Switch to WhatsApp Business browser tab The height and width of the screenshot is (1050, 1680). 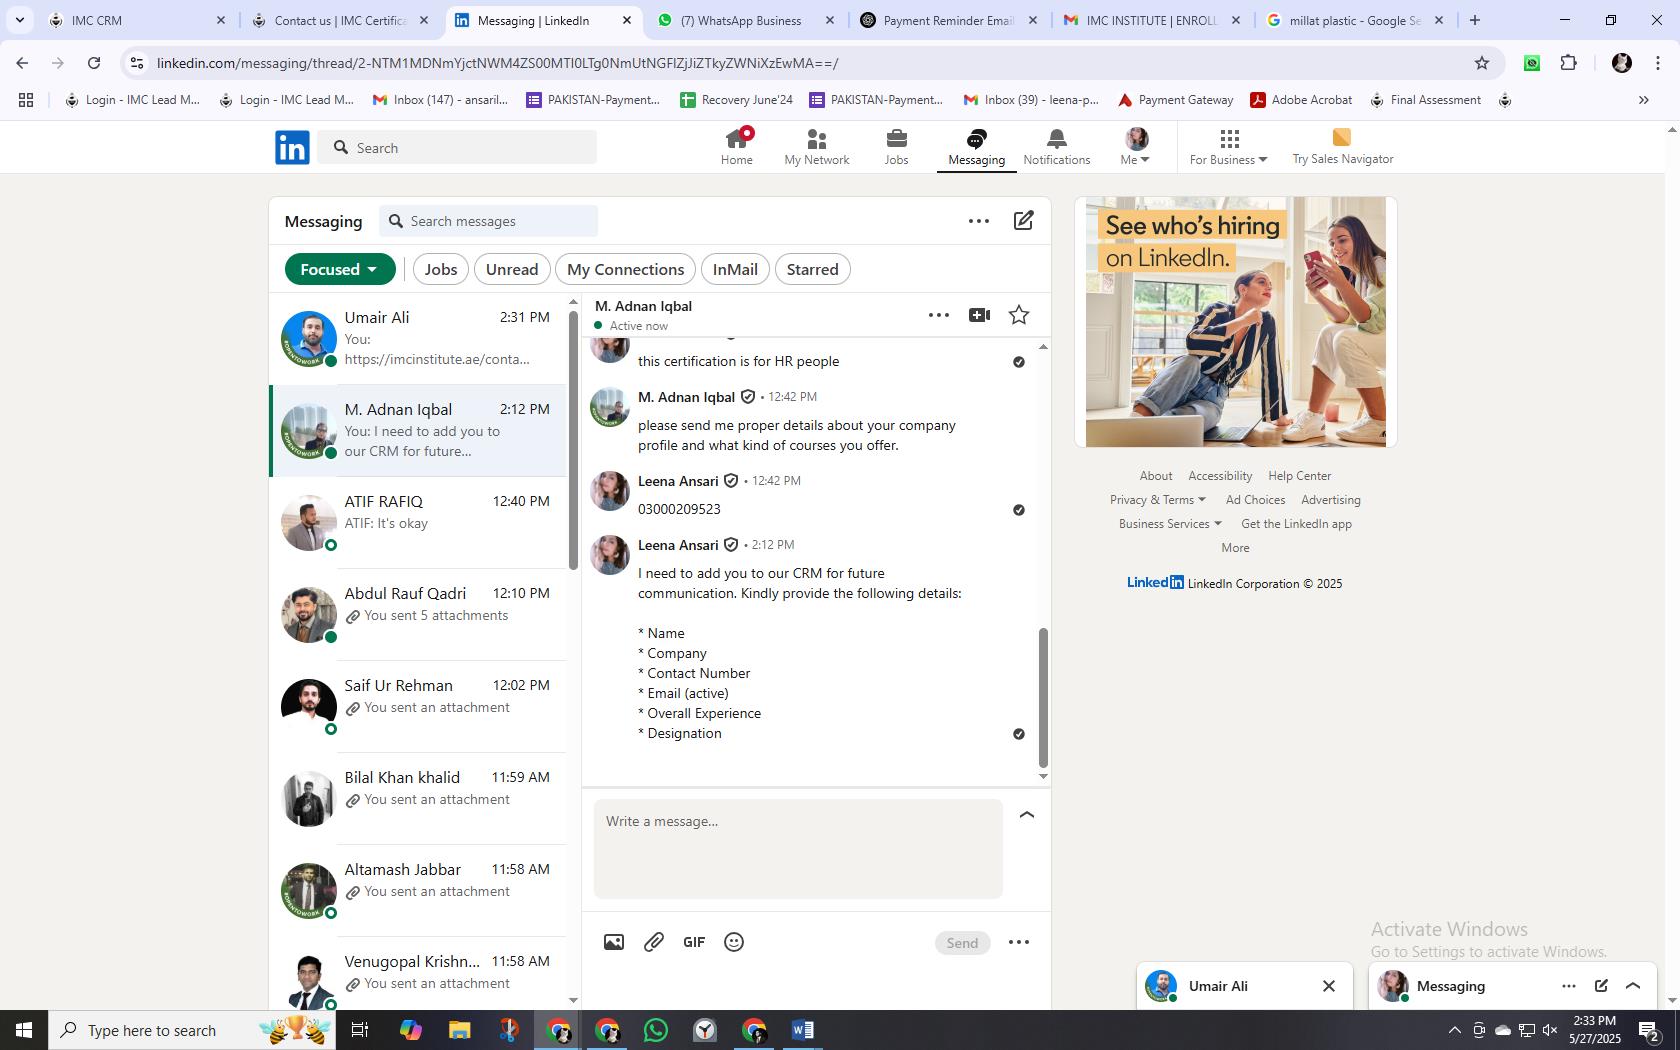(745, 20)
